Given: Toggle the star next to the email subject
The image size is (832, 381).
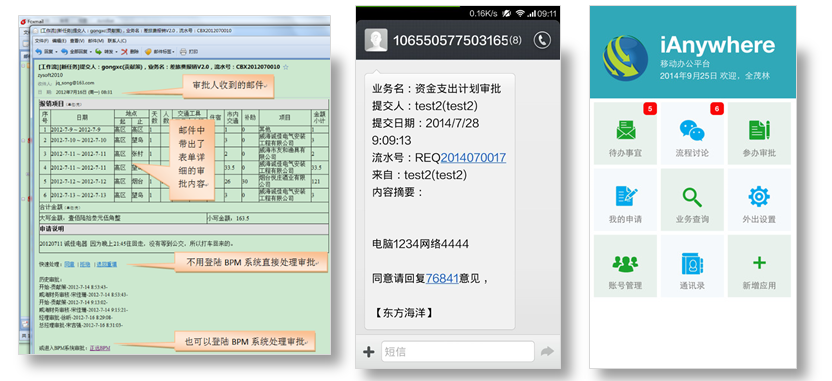Looking at the screenshot, I should pos(286,67).
